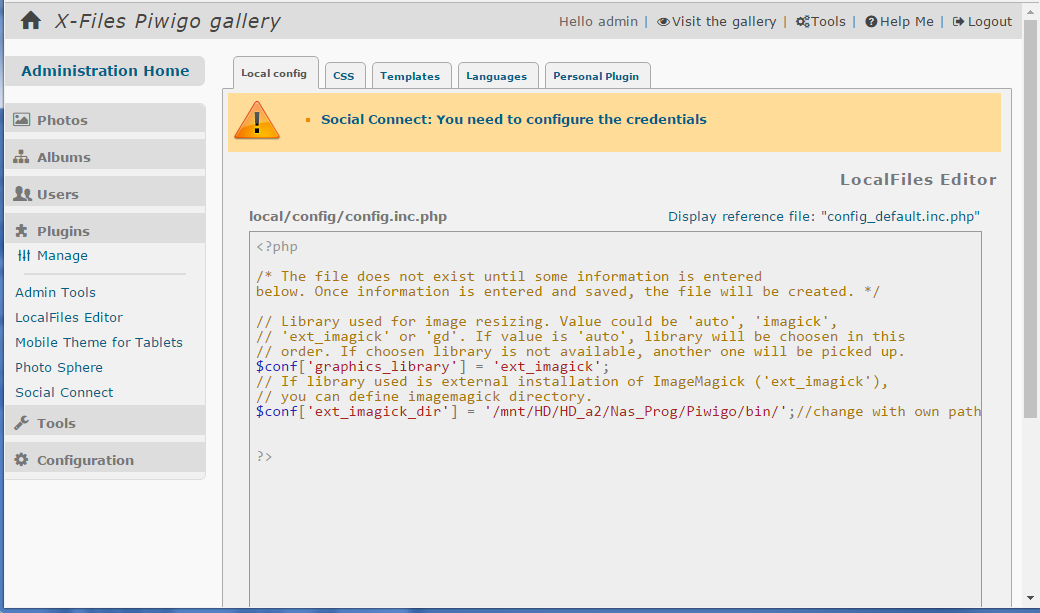Open Social Connect plugin link in sidebar

[x=64, y=392]
